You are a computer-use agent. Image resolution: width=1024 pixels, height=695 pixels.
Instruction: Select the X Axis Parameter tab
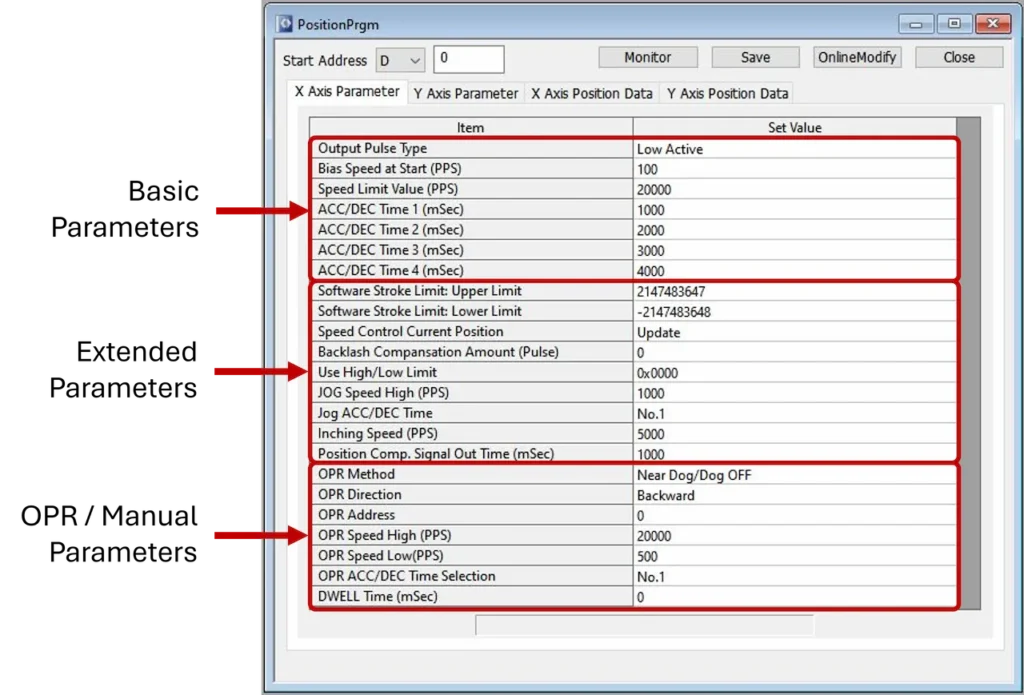click(x=346, y=91)
